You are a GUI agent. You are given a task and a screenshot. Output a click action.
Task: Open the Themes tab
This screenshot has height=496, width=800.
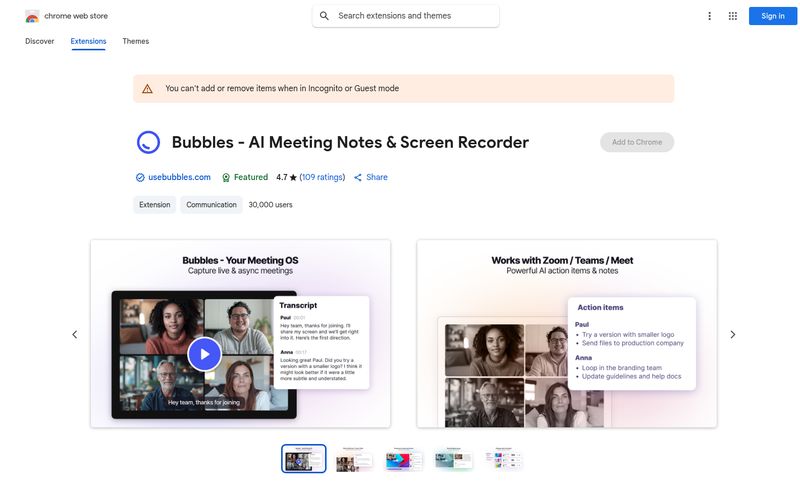[x=136, y=41]
